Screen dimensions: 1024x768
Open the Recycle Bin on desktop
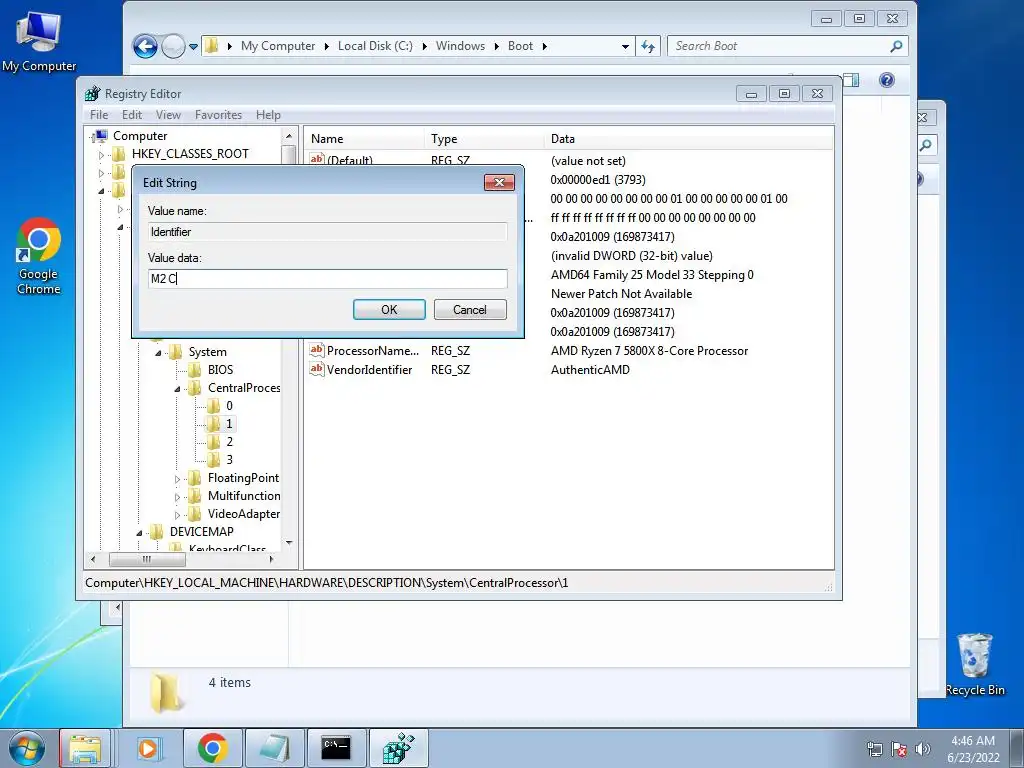[974, 664]
